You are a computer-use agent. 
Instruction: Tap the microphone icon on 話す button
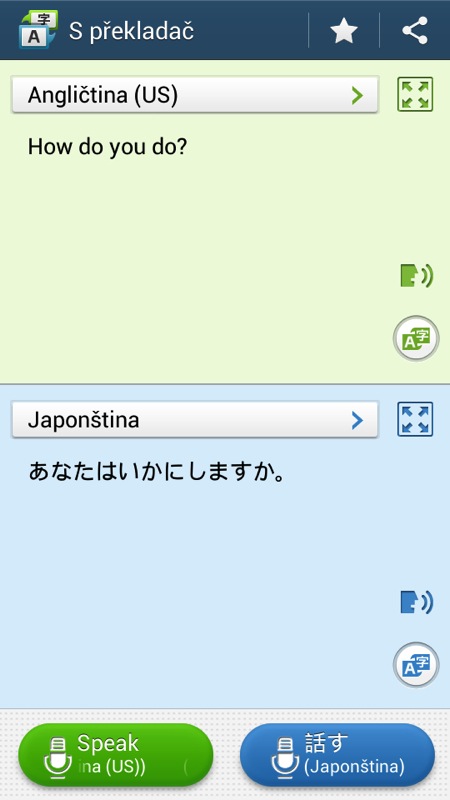tap(285, 757)
